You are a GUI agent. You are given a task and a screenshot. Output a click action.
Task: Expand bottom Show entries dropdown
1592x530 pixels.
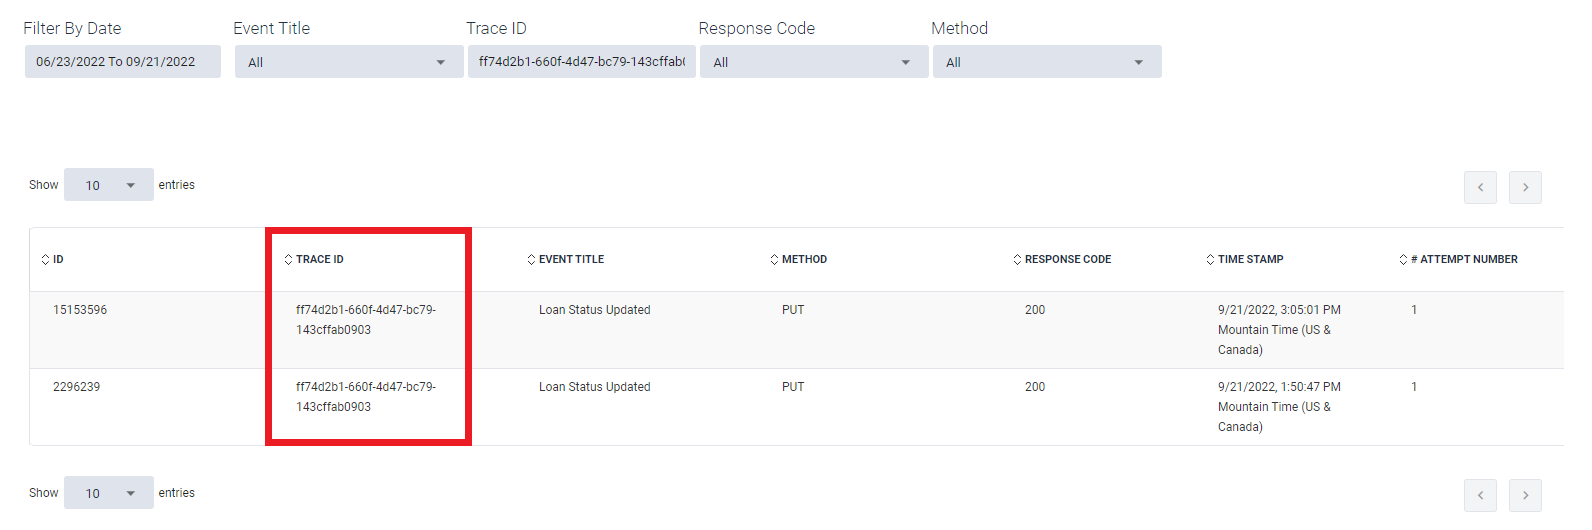click(x=109, y=493)
